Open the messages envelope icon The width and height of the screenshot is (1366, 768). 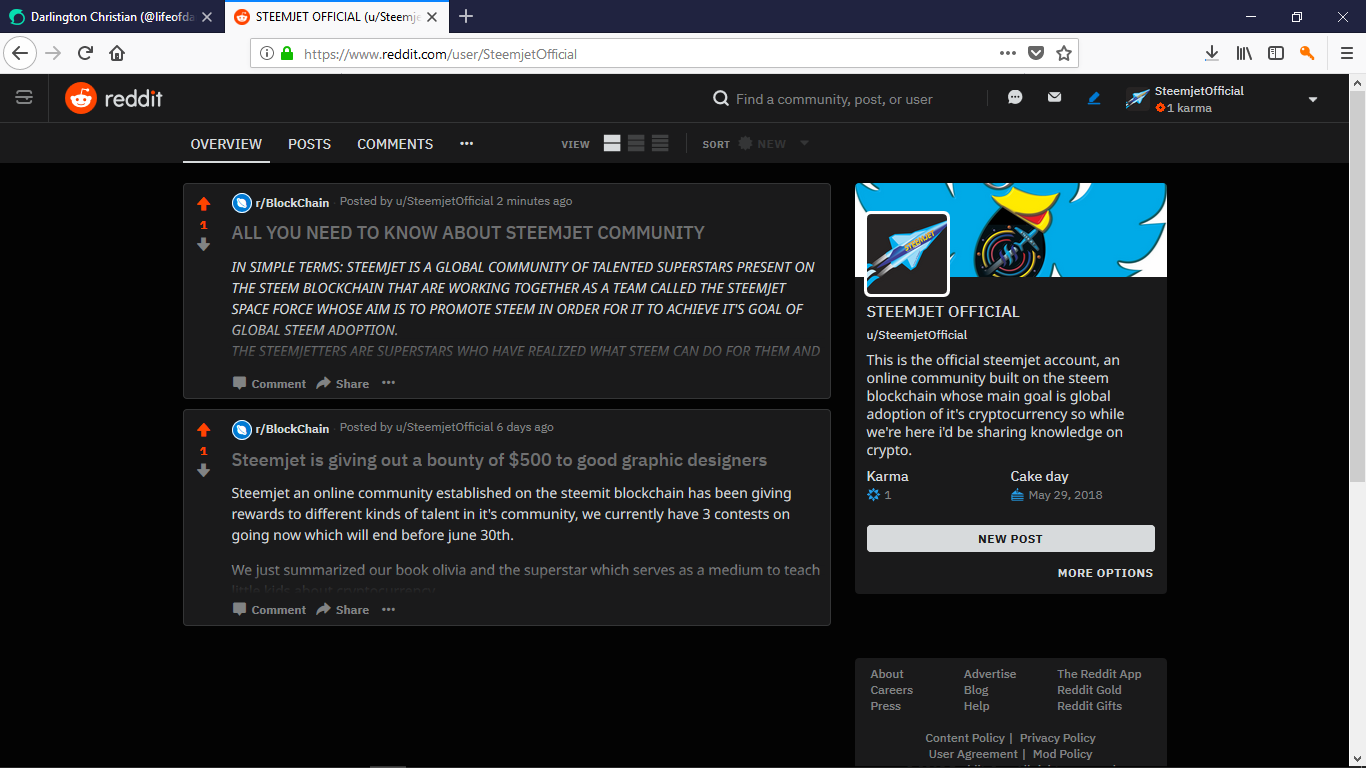click(1054, 97)
